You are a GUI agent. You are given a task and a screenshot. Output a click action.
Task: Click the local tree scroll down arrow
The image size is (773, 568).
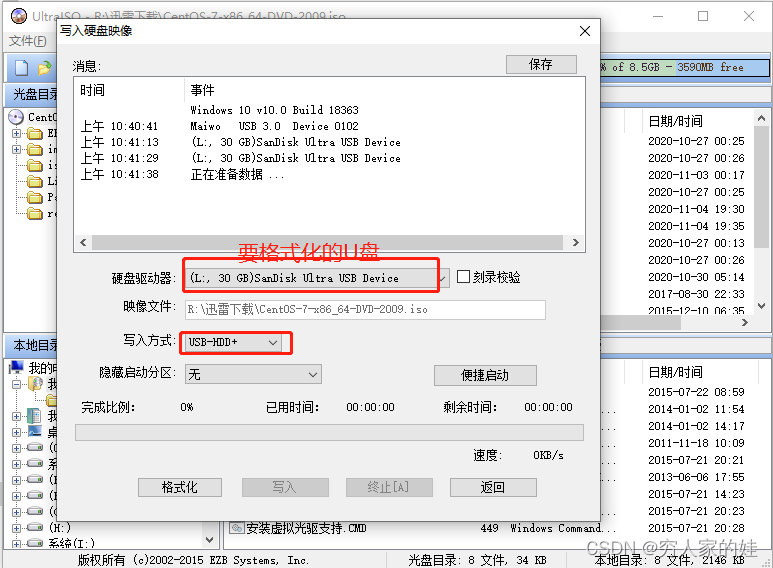210,540
